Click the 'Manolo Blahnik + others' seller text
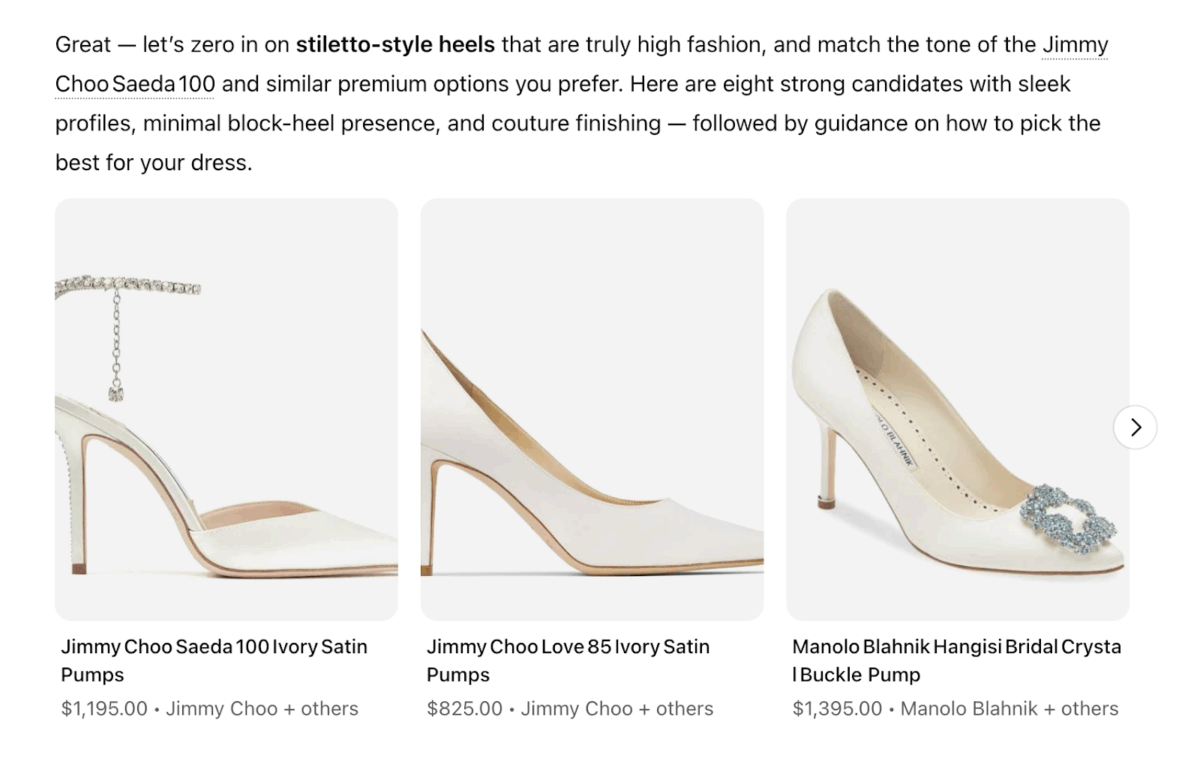 pos(1009,708)
